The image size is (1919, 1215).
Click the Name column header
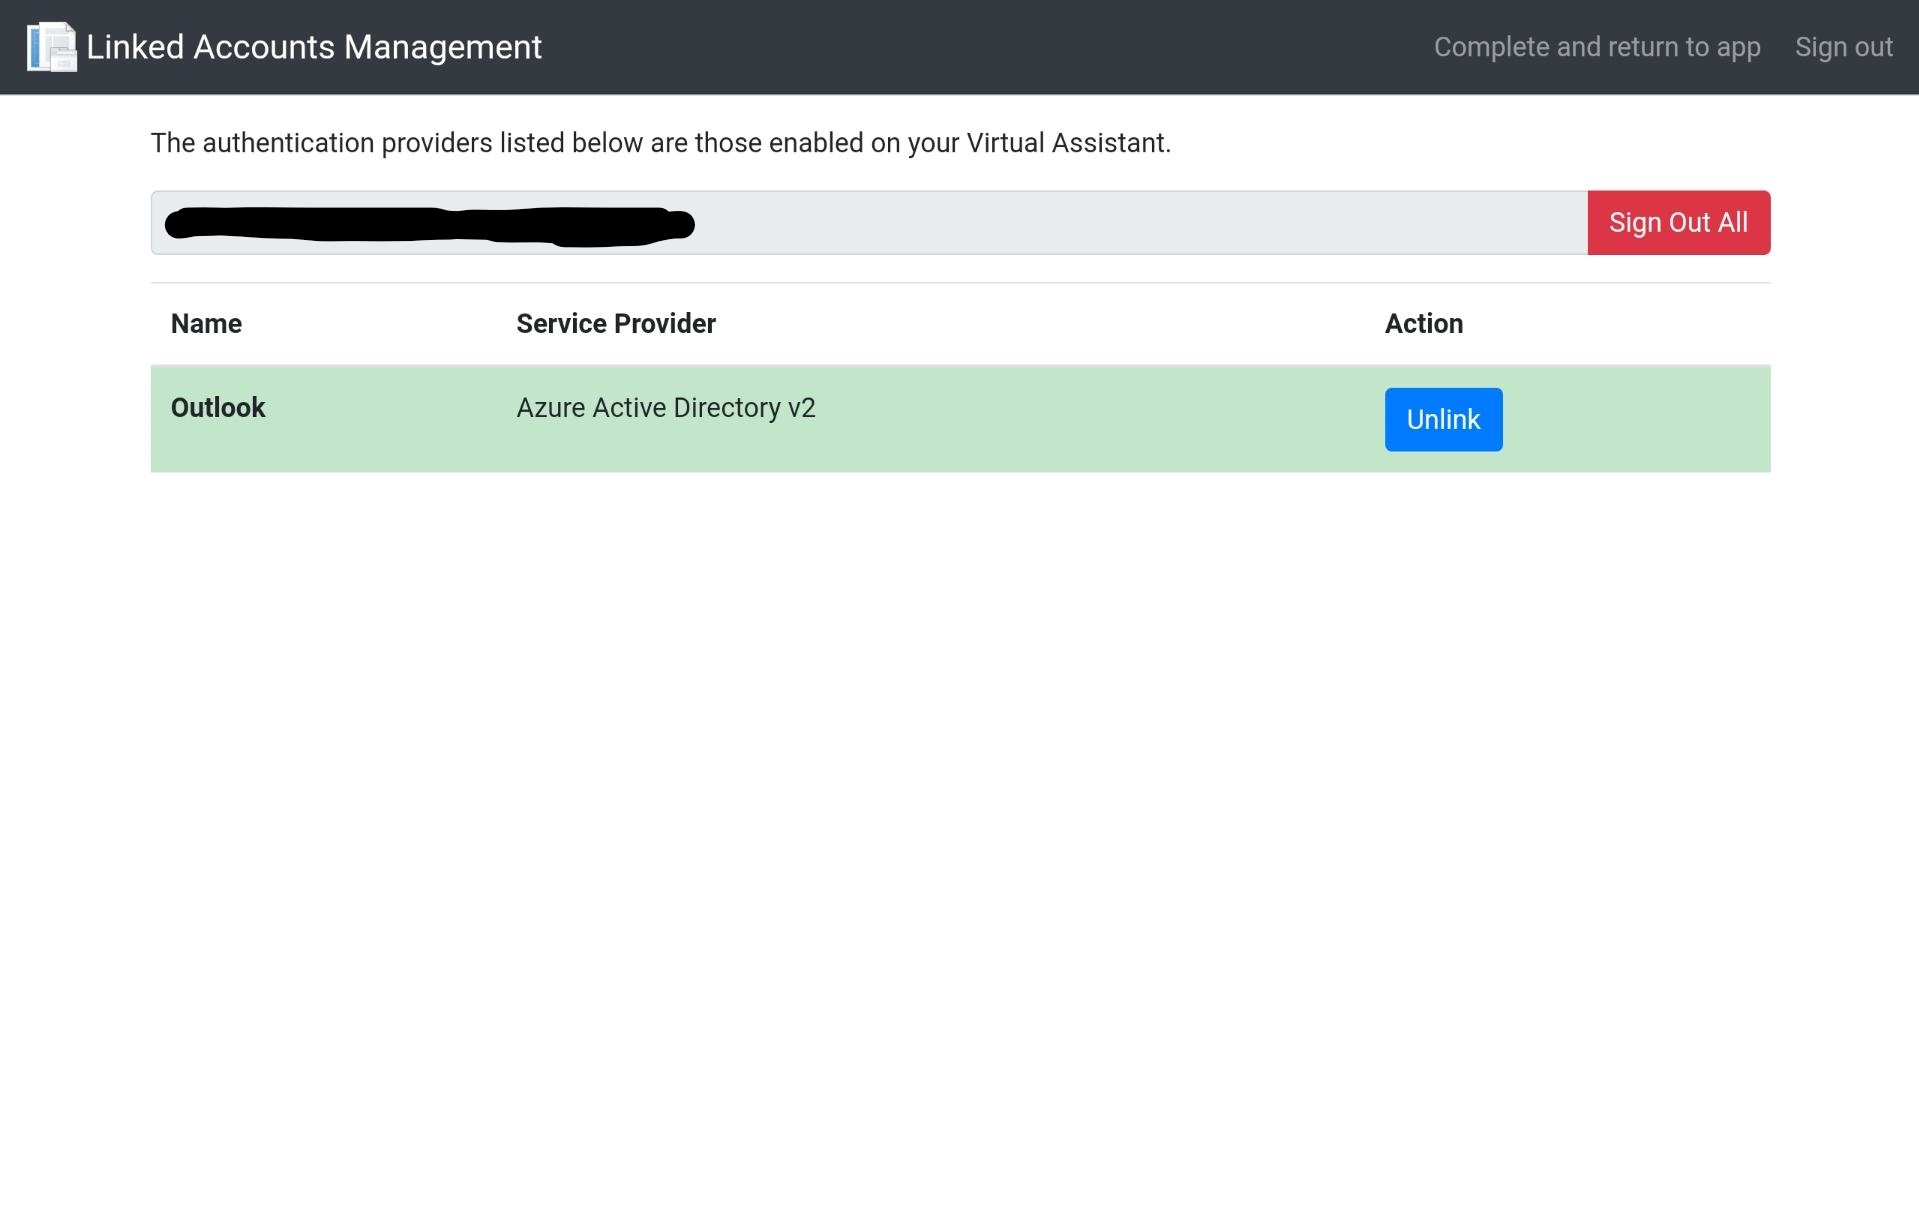pyautogui.click(x=206, y=324)
